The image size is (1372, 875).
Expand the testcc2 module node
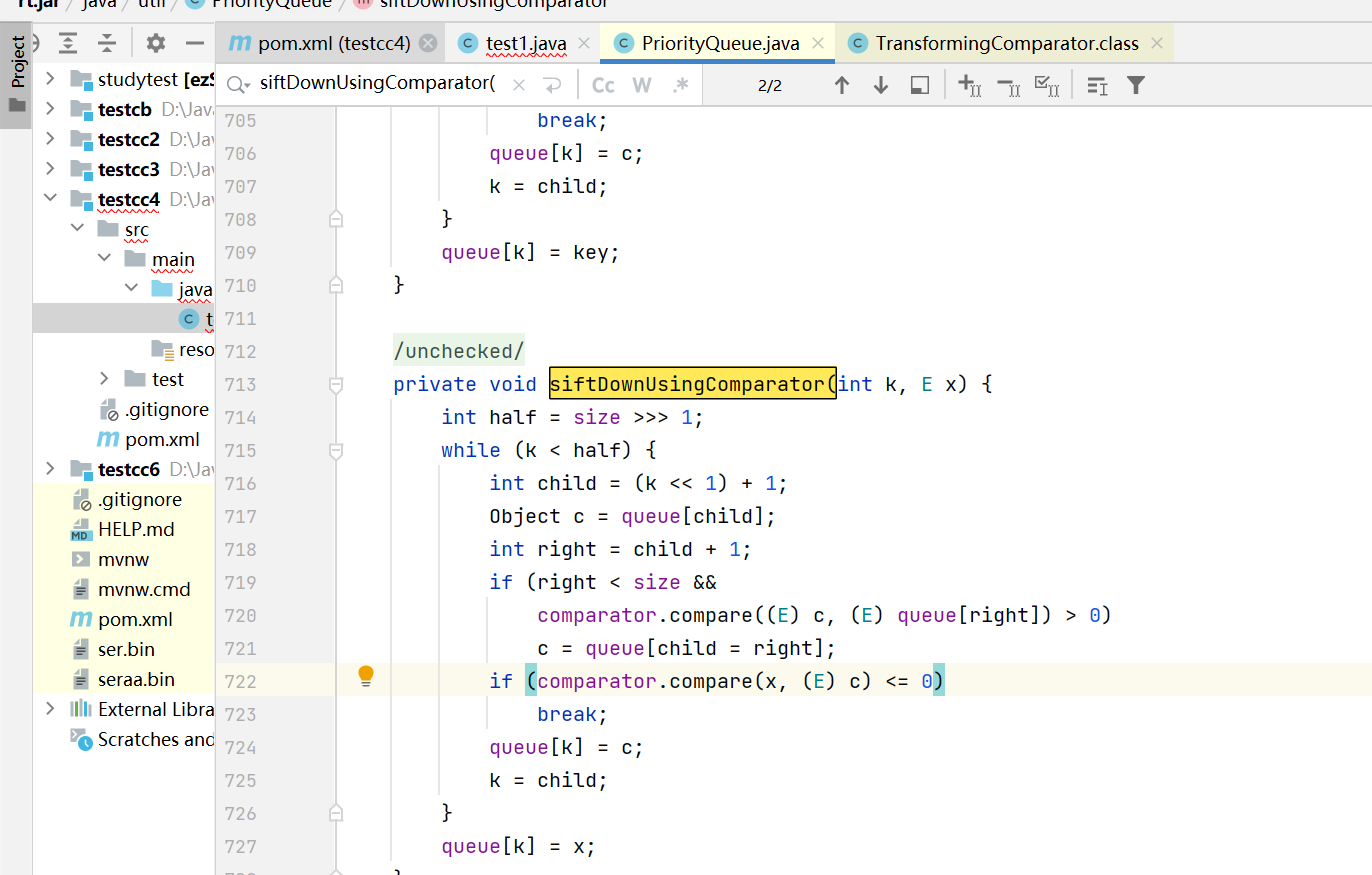[51, 139]
